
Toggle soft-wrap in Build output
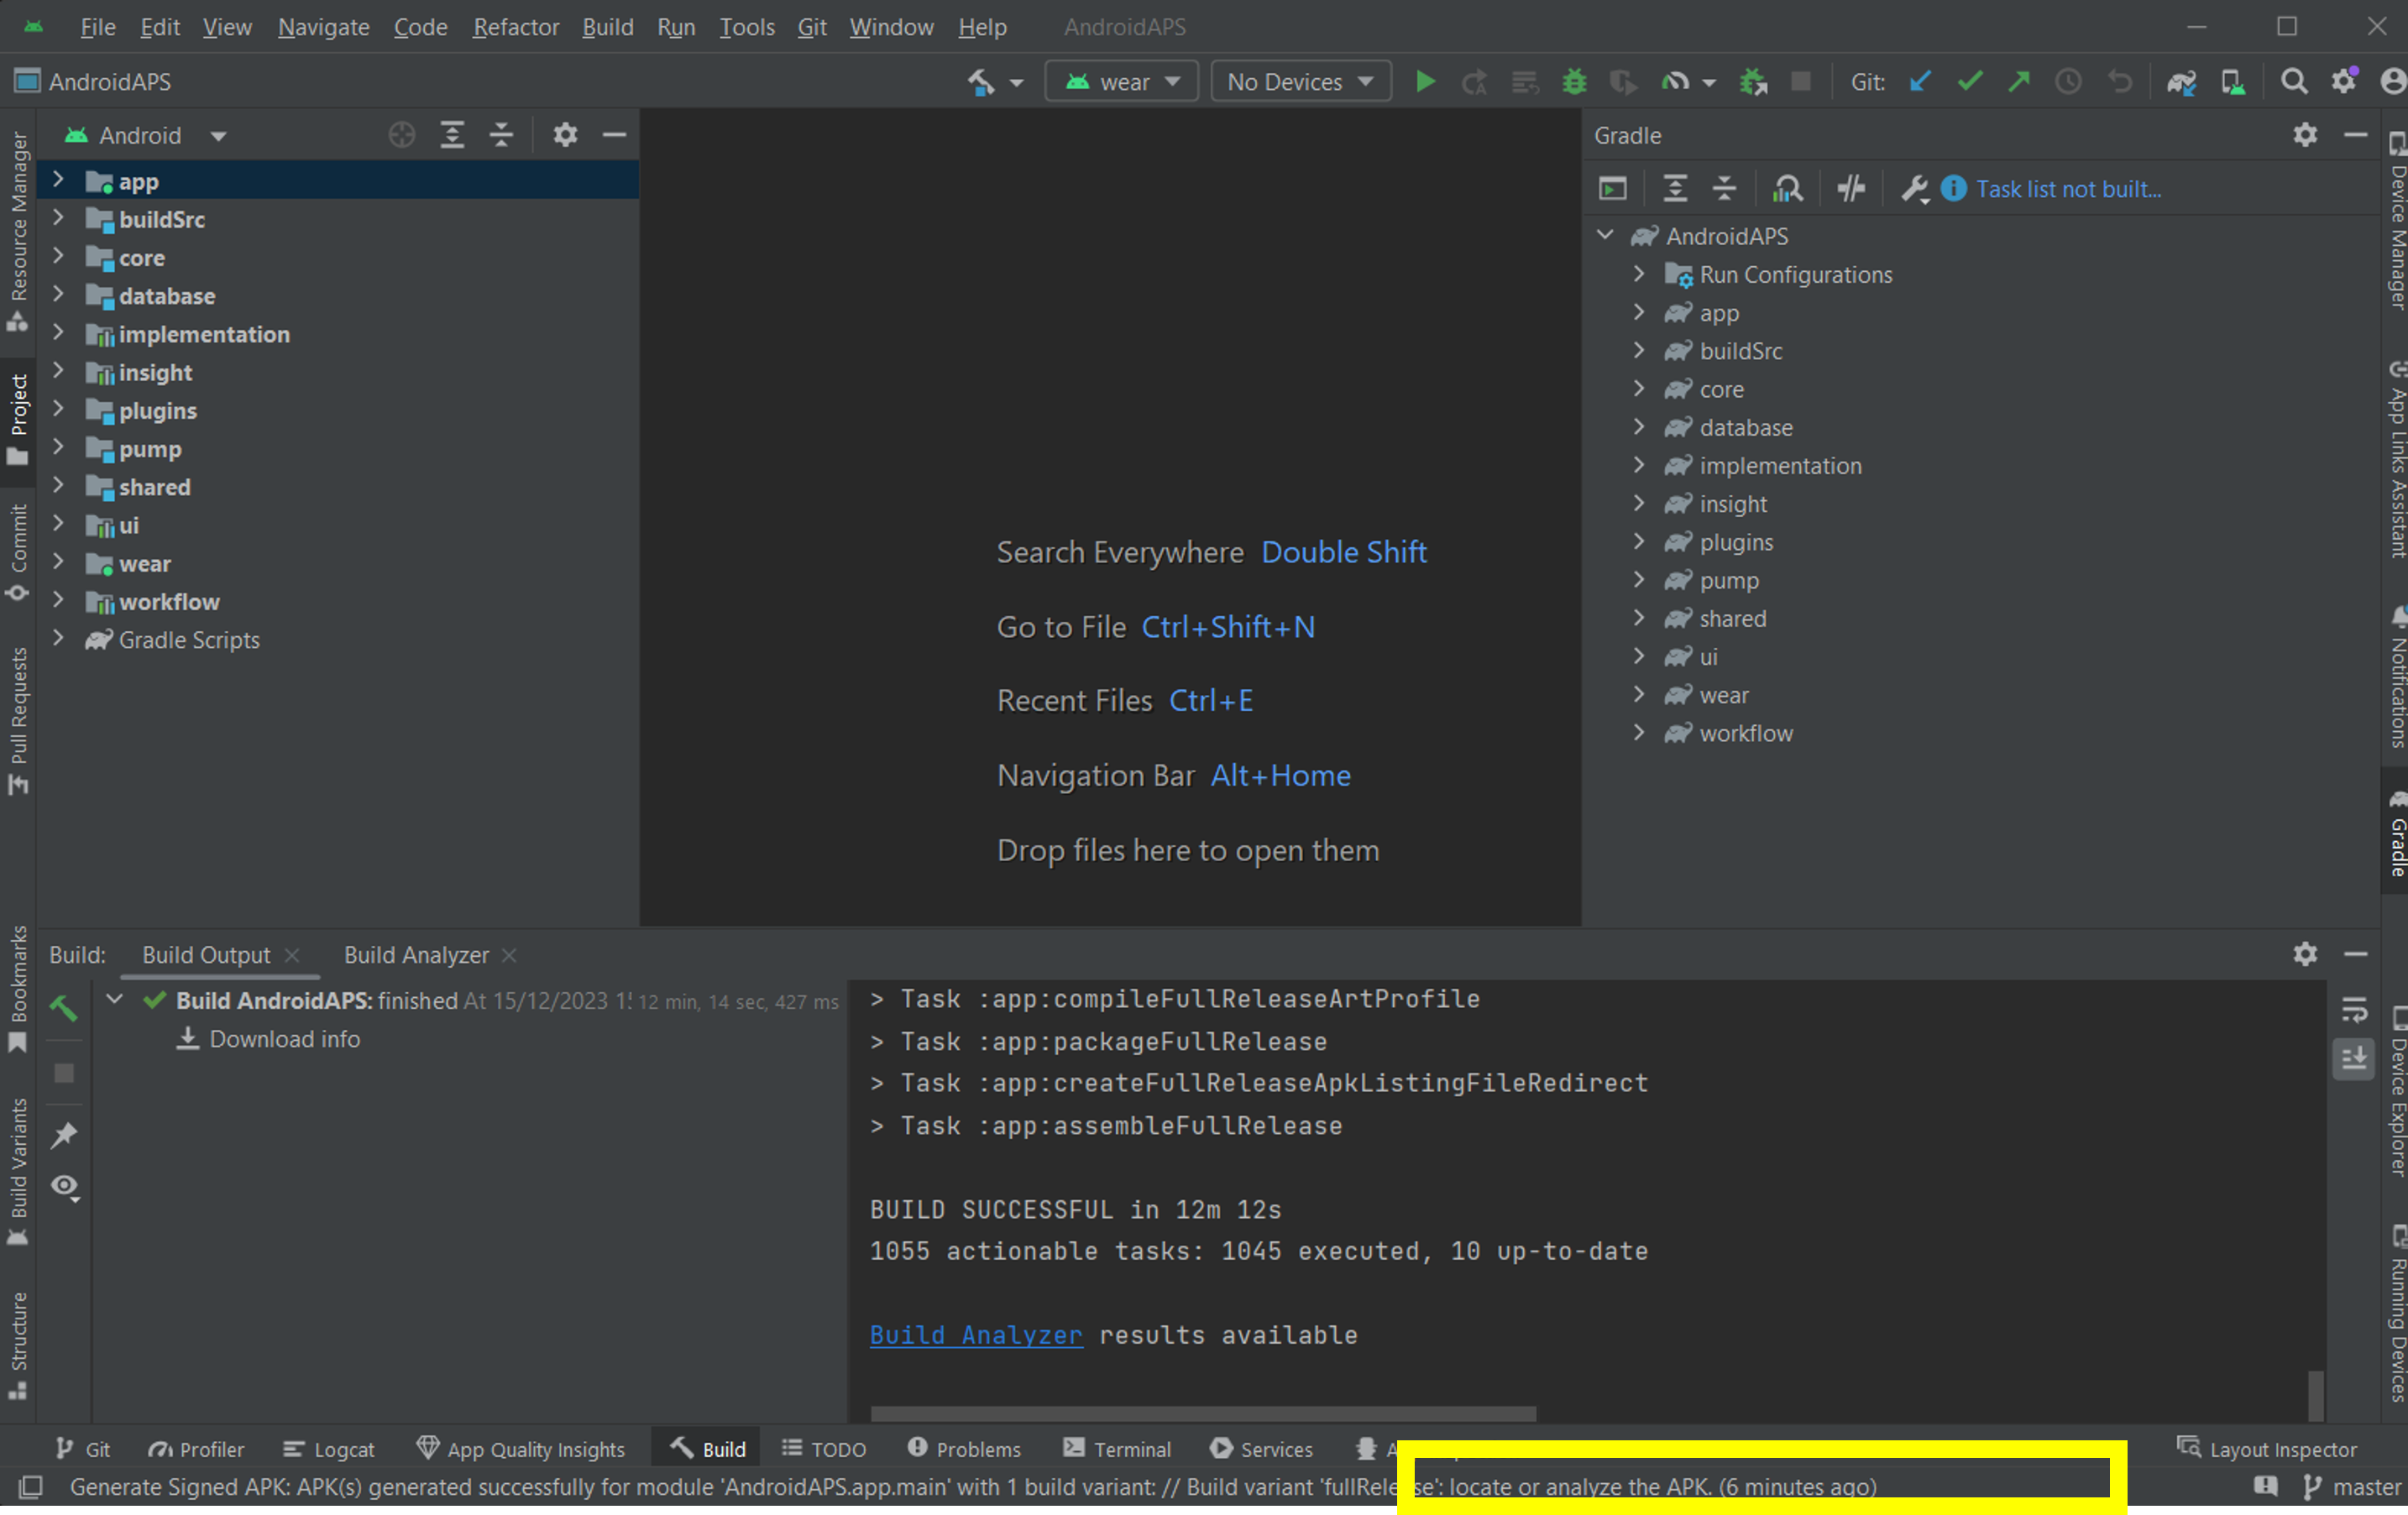coord(2354,1010)
